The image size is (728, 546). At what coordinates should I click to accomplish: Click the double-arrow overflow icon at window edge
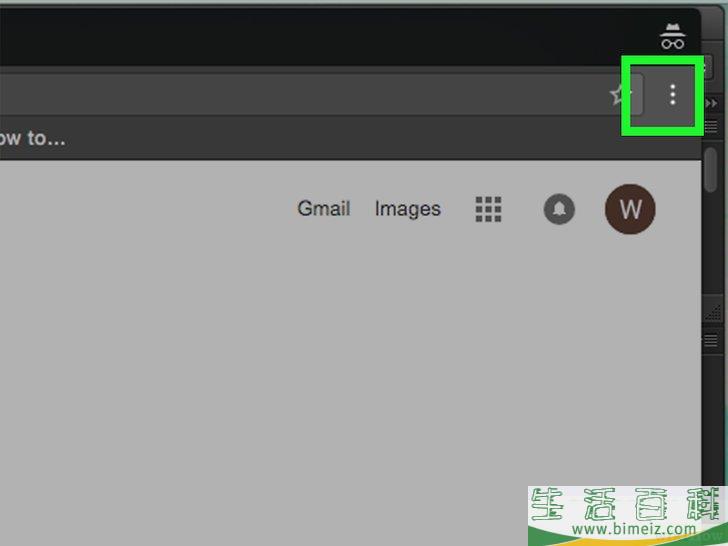(x=711, y=103)
